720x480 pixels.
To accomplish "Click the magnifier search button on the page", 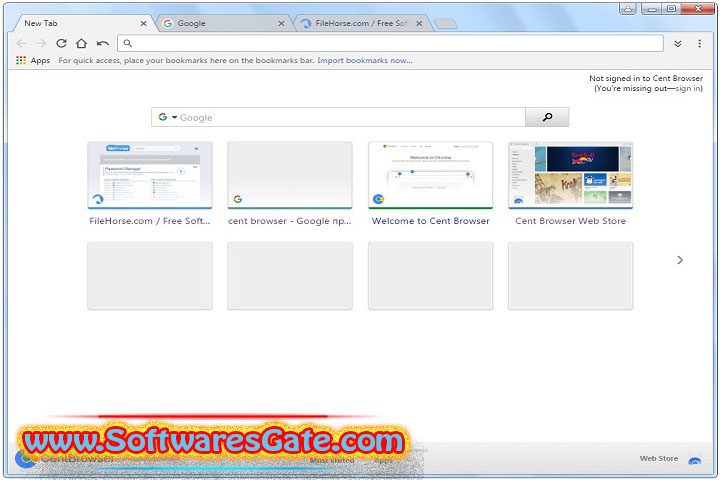I will tap(547, 117).
